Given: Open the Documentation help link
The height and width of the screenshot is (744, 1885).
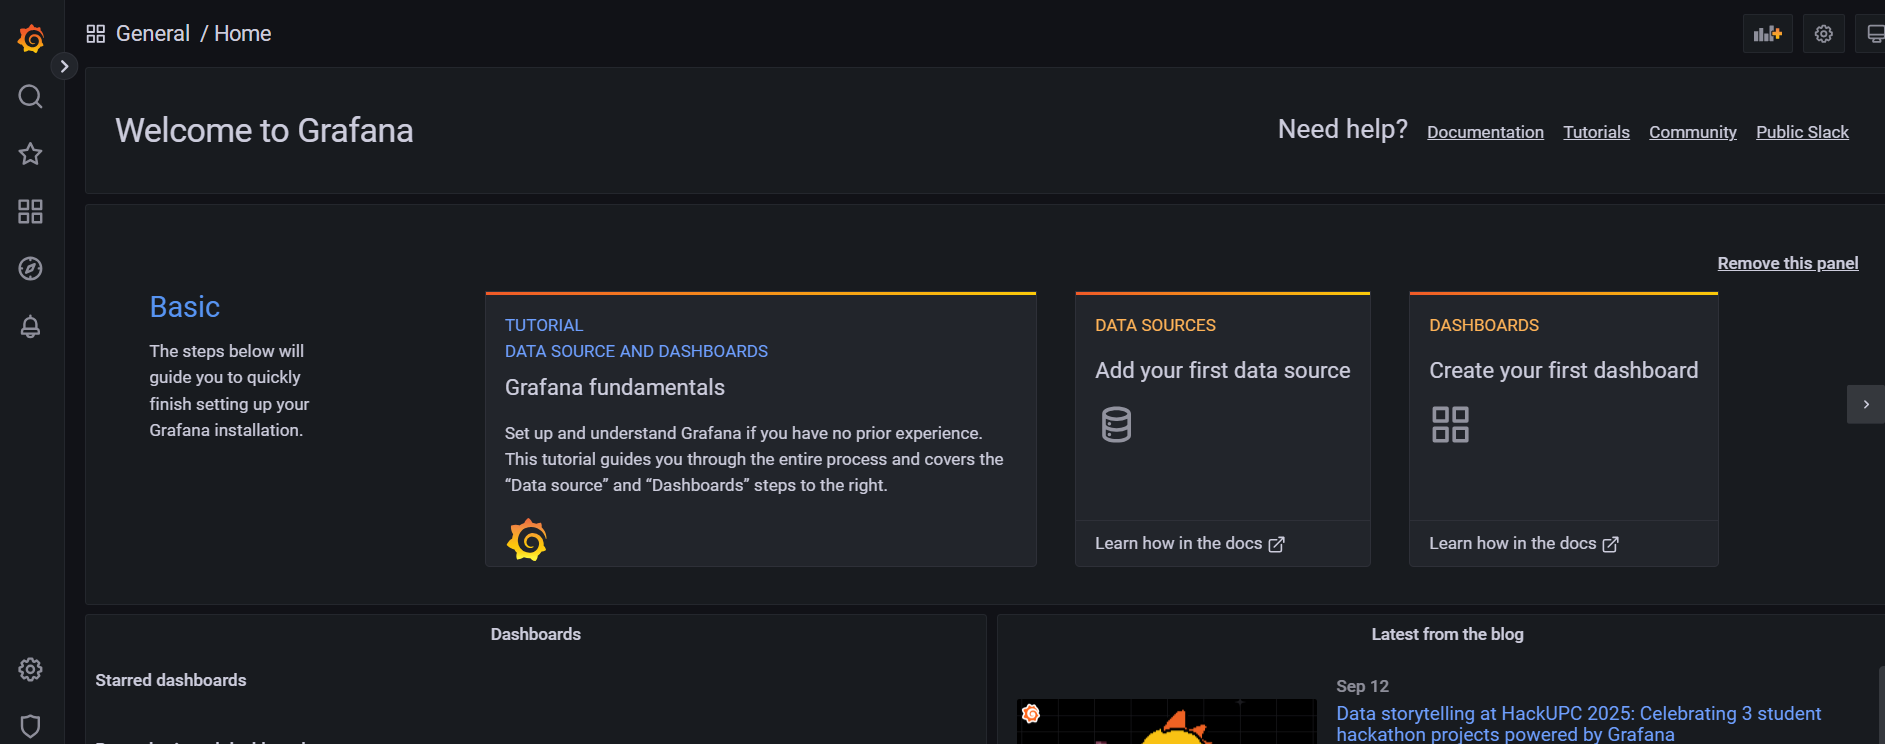Looking at the screenshot, I should click(1485, 132).
